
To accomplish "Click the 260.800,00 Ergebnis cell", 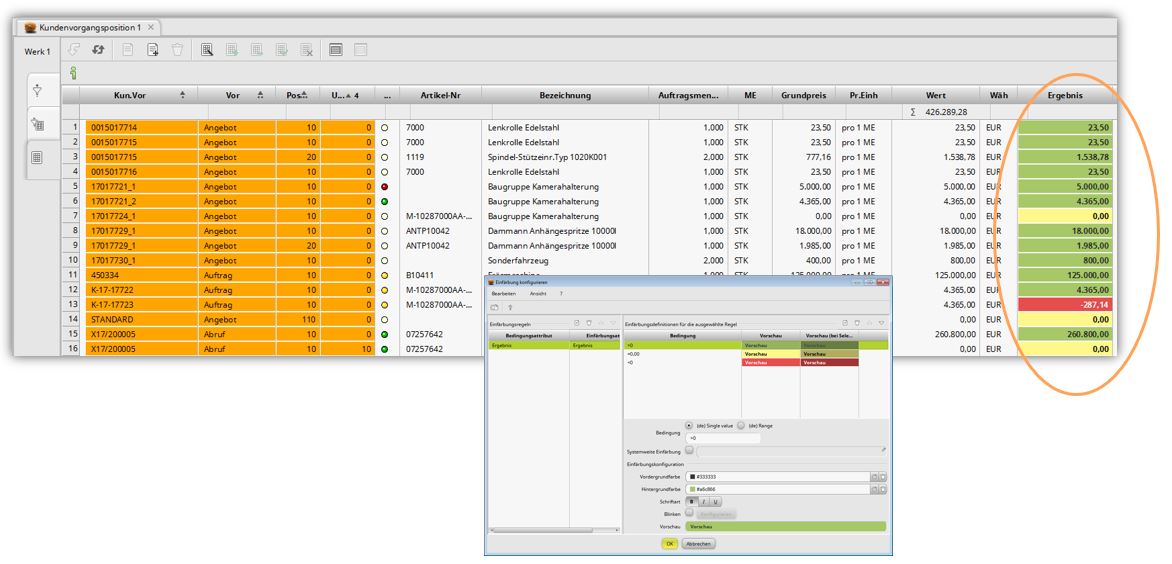I will coord(1065,334).
